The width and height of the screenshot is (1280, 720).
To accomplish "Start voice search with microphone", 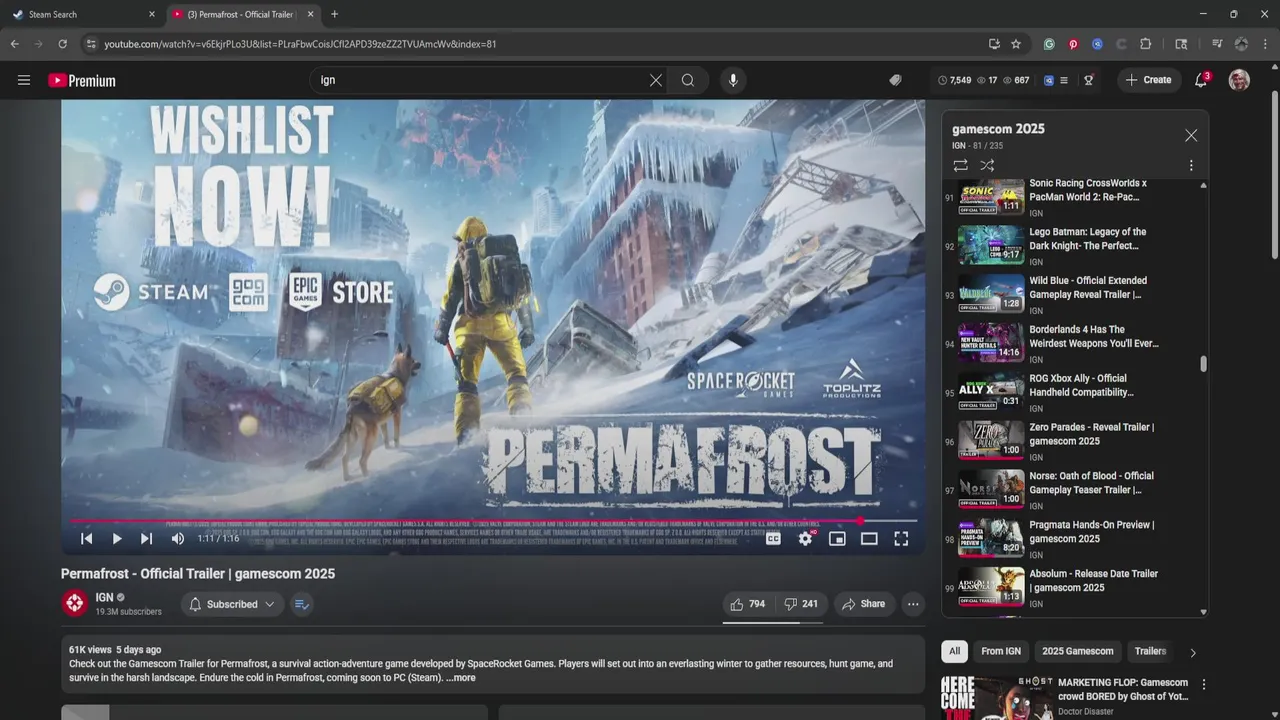I will coord(733,80).
